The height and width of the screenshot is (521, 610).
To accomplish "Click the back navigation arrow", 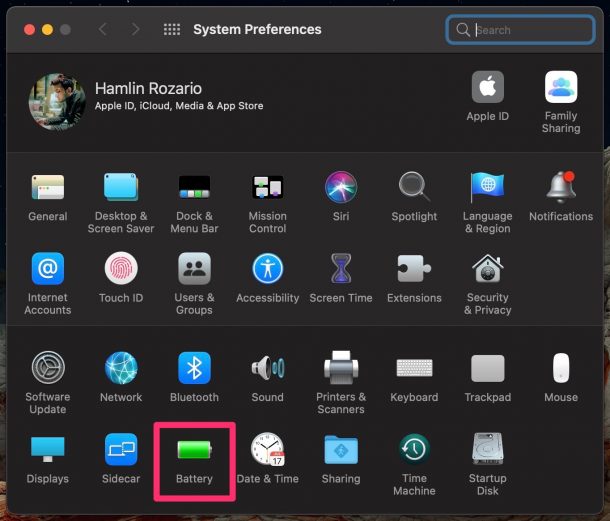I will tap(103, 30).
